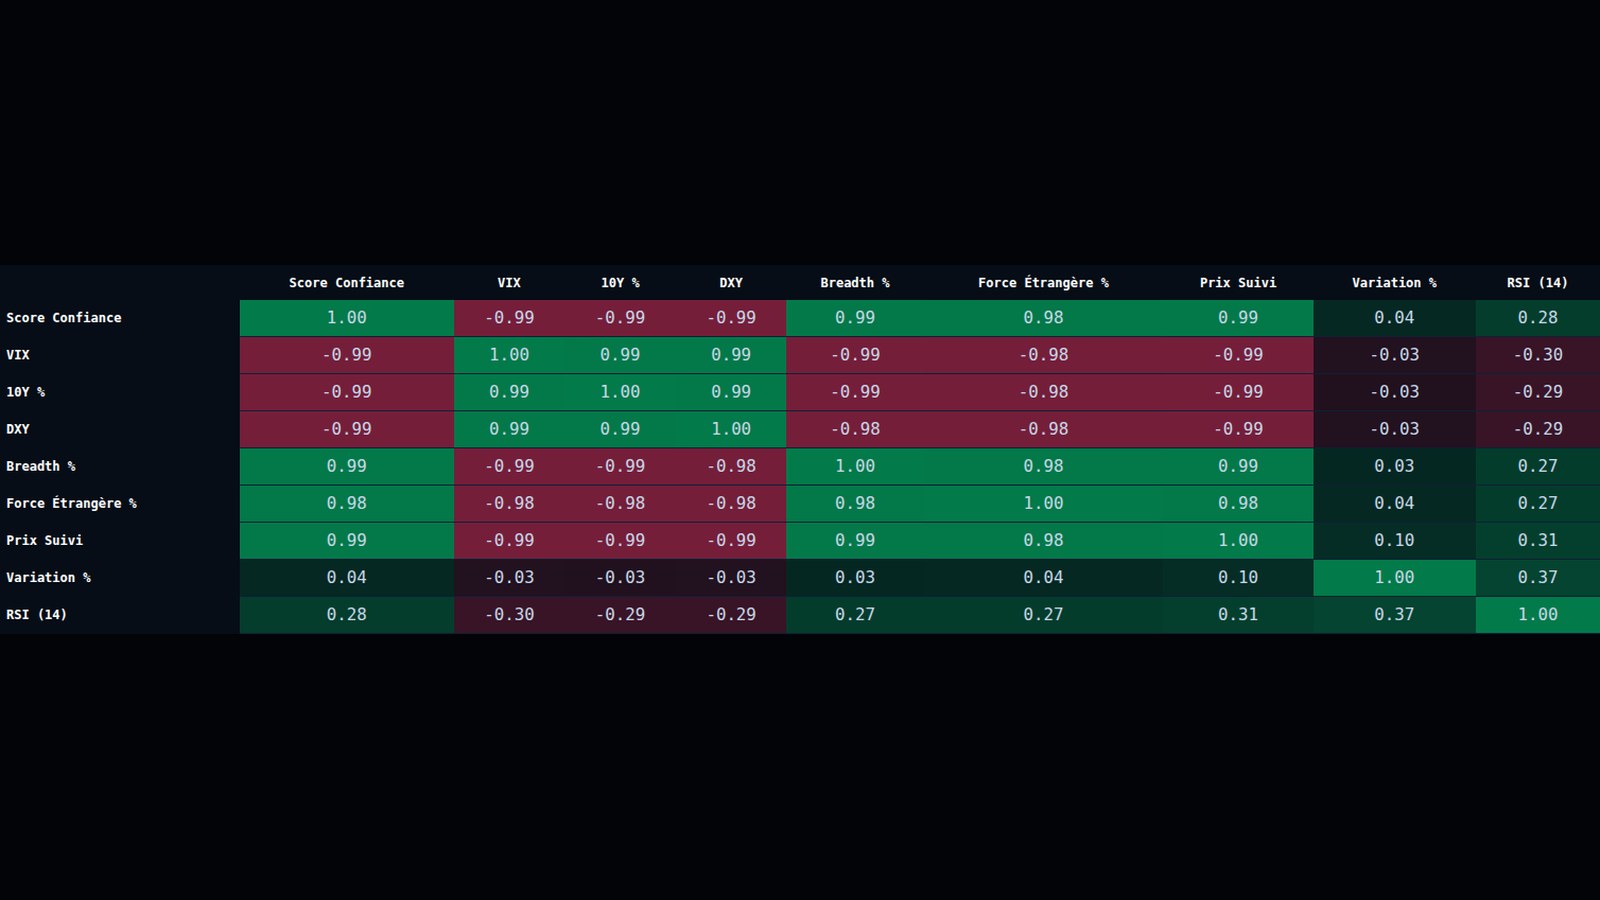Select the Breadth % row label
This screenshot has width=1600, height=900.
[120, 466]
